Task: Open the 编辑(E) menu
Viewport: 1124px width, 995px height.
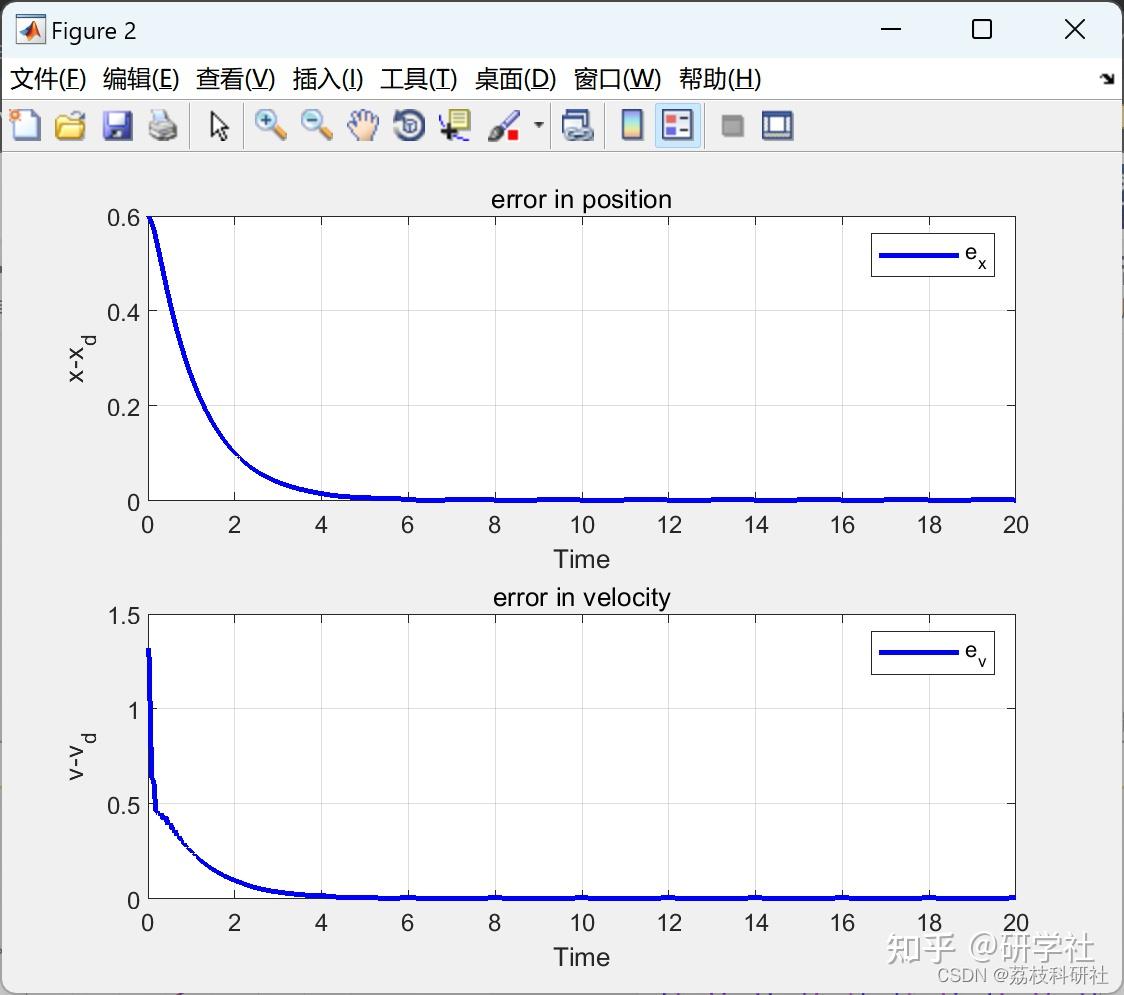Action: 140,79
